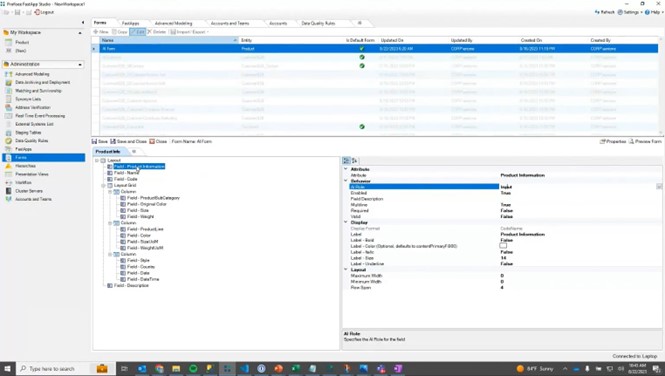This screenshot has height=376, width=665.
Task: Open FastApps in Administration sidebar
Action: tap(23, 149)
